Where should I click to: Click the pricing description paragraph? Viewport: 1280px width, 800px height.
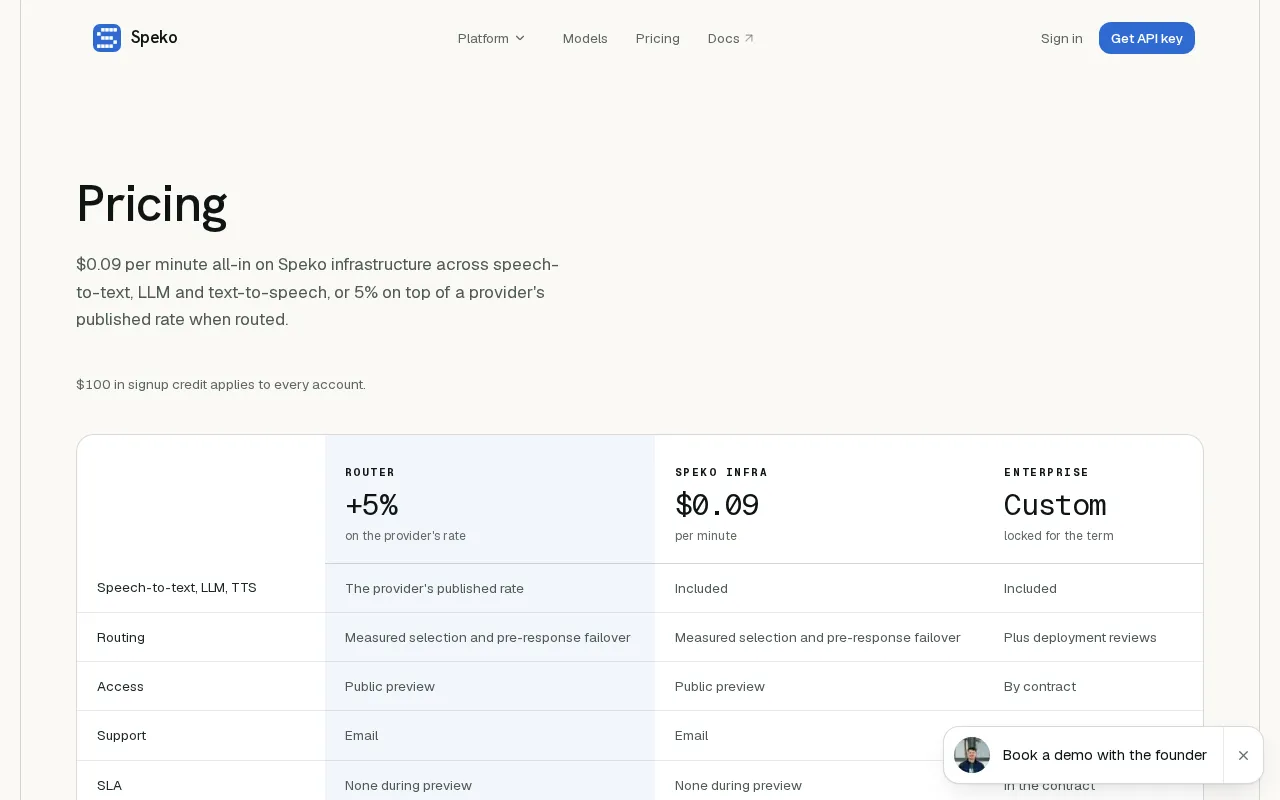click(318, 292)
